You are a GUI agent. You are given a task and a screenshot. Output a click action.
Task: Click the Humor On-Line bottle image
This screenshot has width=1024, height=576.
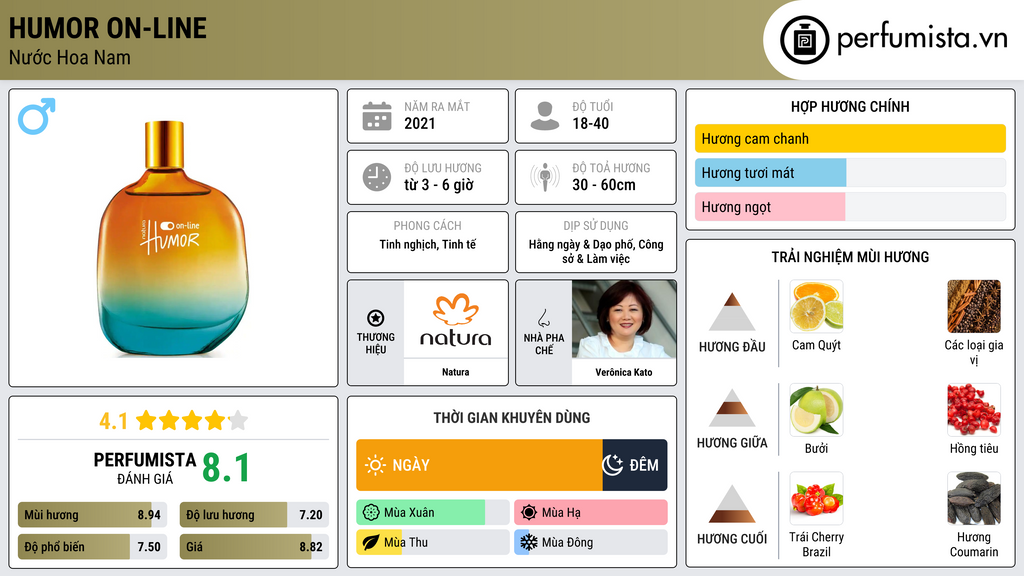tap(172, 238)
